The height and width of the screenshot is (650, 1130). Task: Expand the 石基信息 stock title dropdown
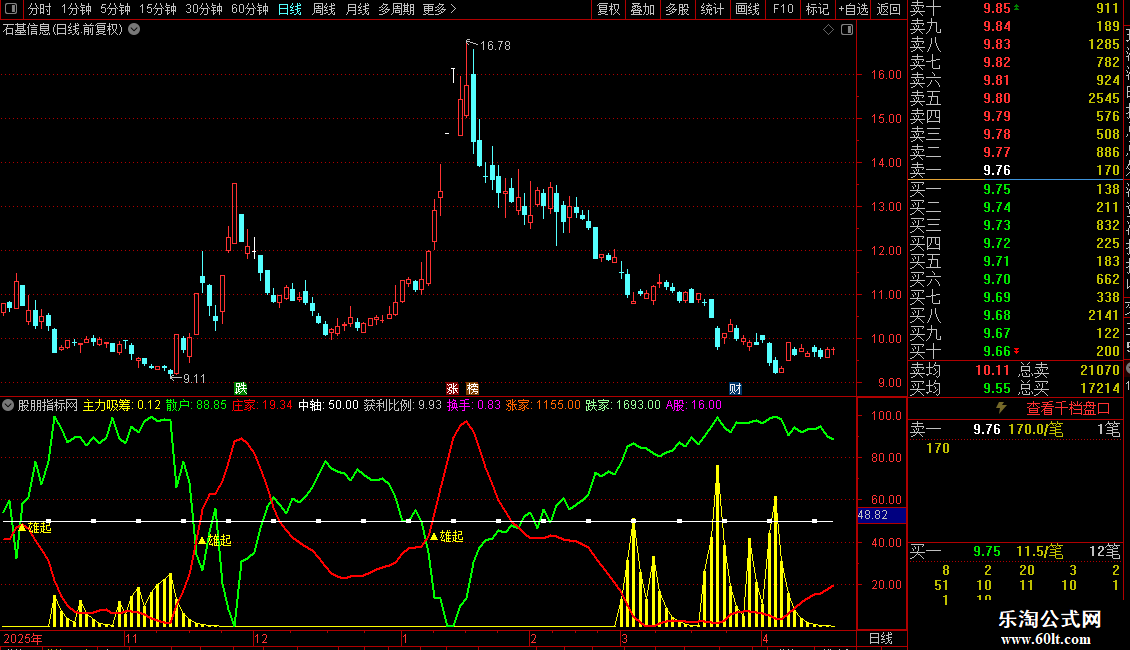pos(135,29)
